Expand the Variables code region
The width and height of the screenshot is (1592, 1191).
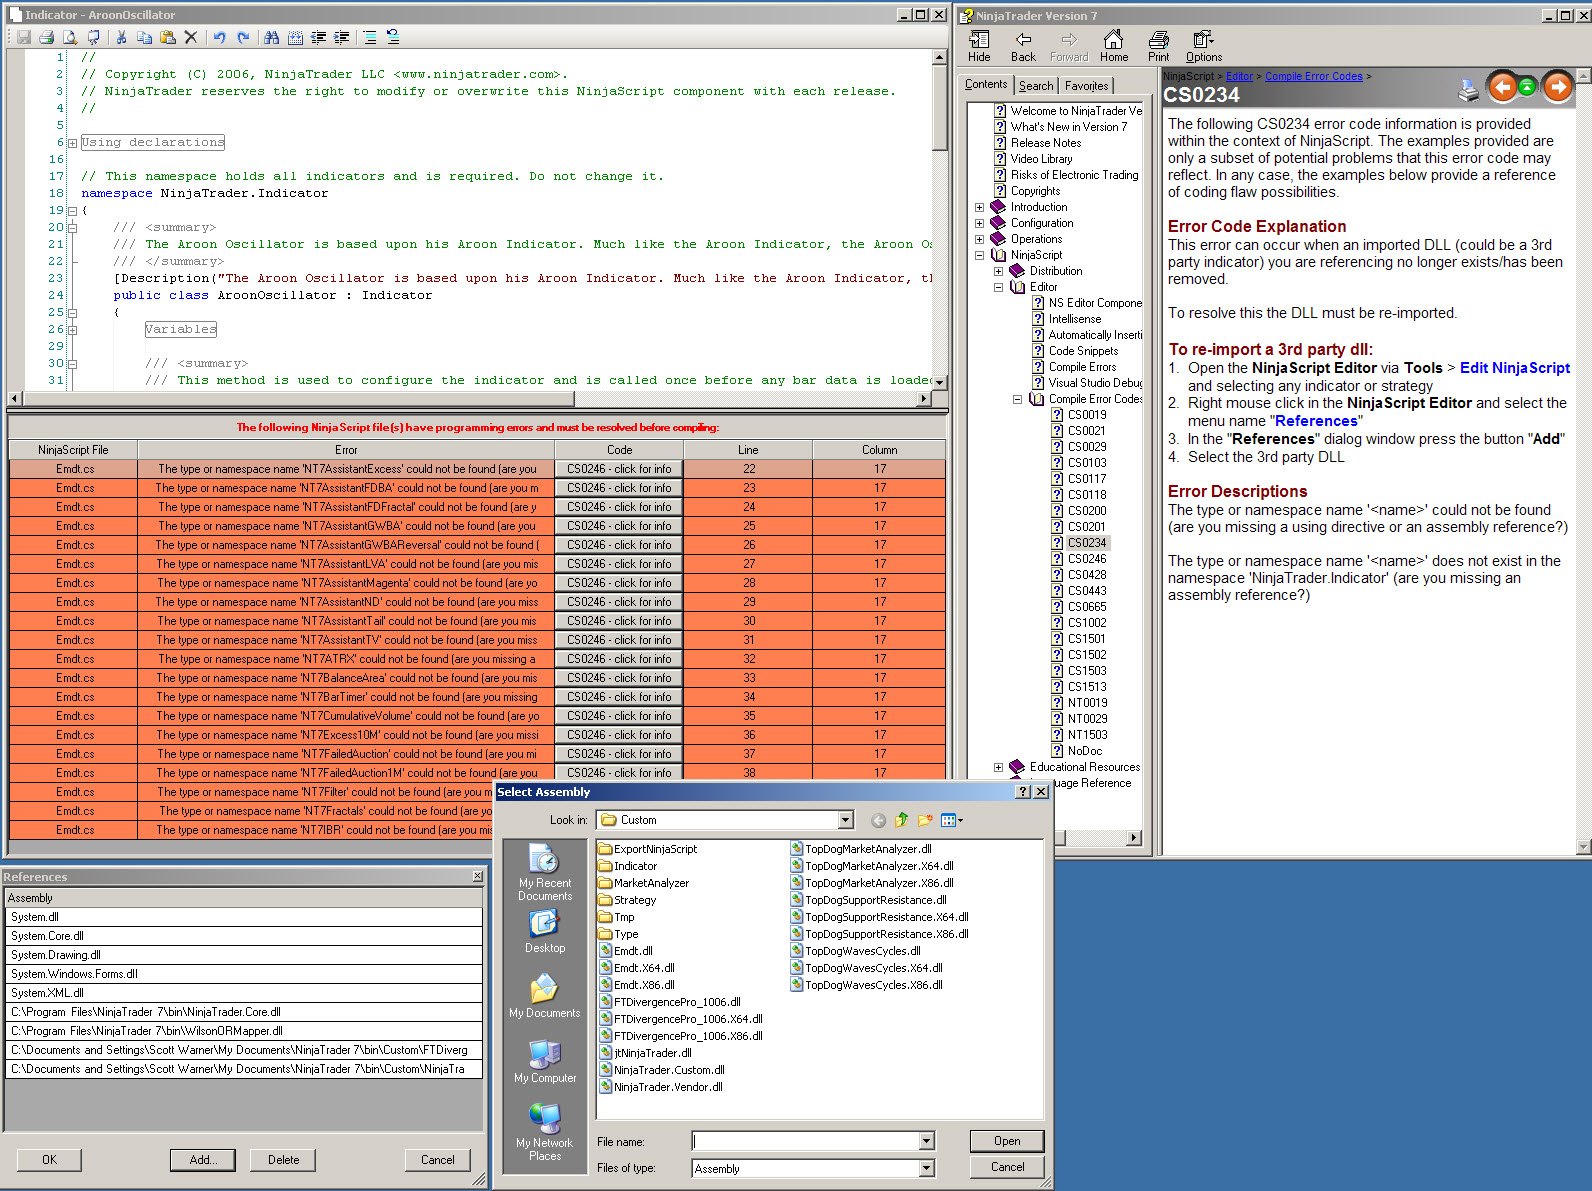(x=72, y=330)
